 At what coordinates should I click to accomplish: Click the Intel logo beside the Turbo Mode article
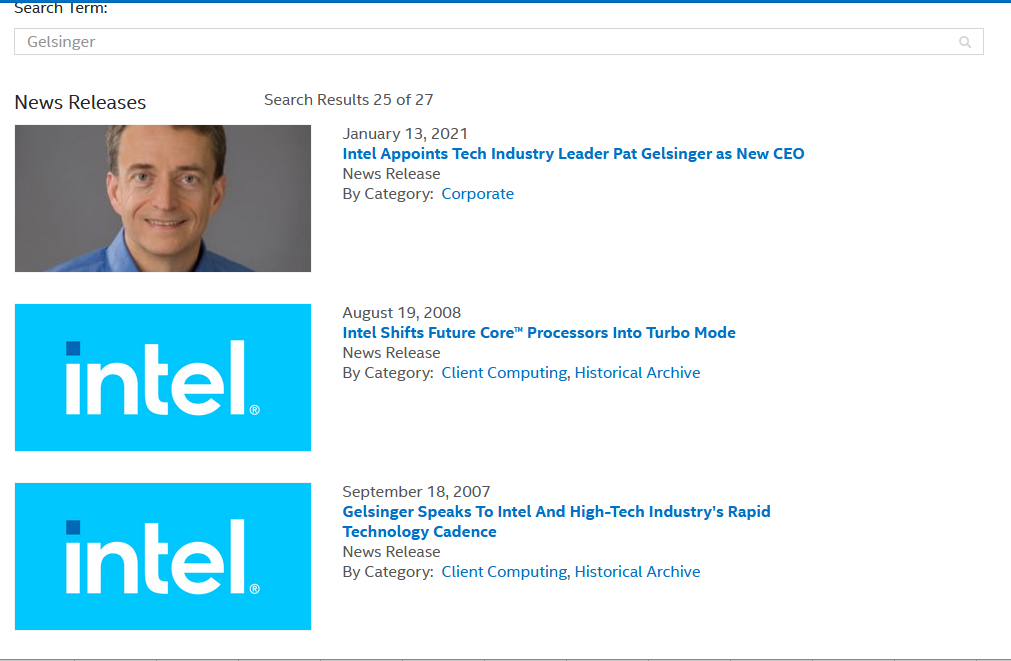point(163,377)
